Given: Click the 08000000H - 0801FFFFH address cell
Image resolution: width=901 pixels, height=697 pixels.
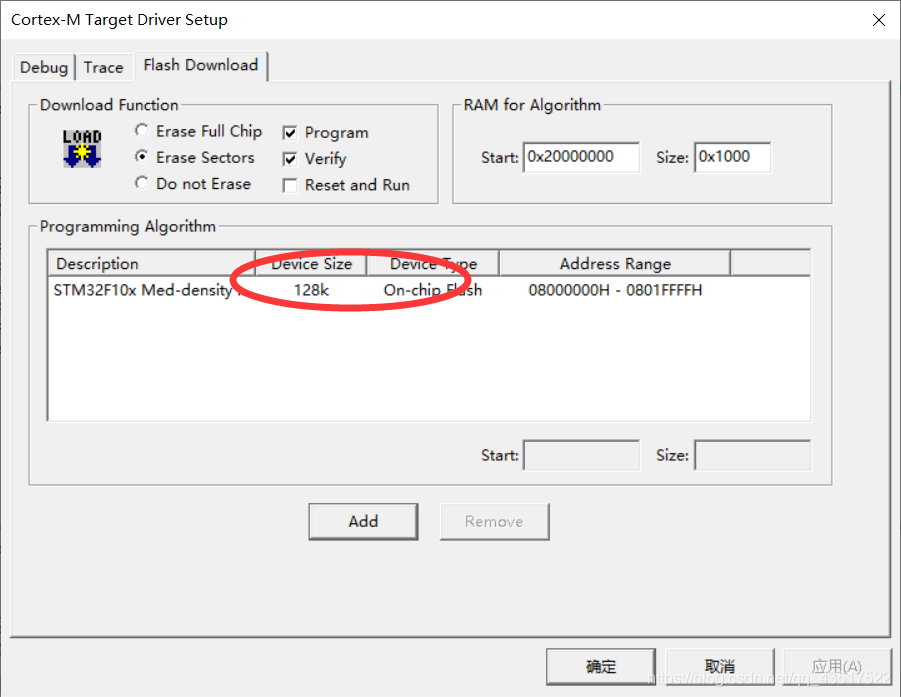Looking at the screenshot, I should point(615,290).
